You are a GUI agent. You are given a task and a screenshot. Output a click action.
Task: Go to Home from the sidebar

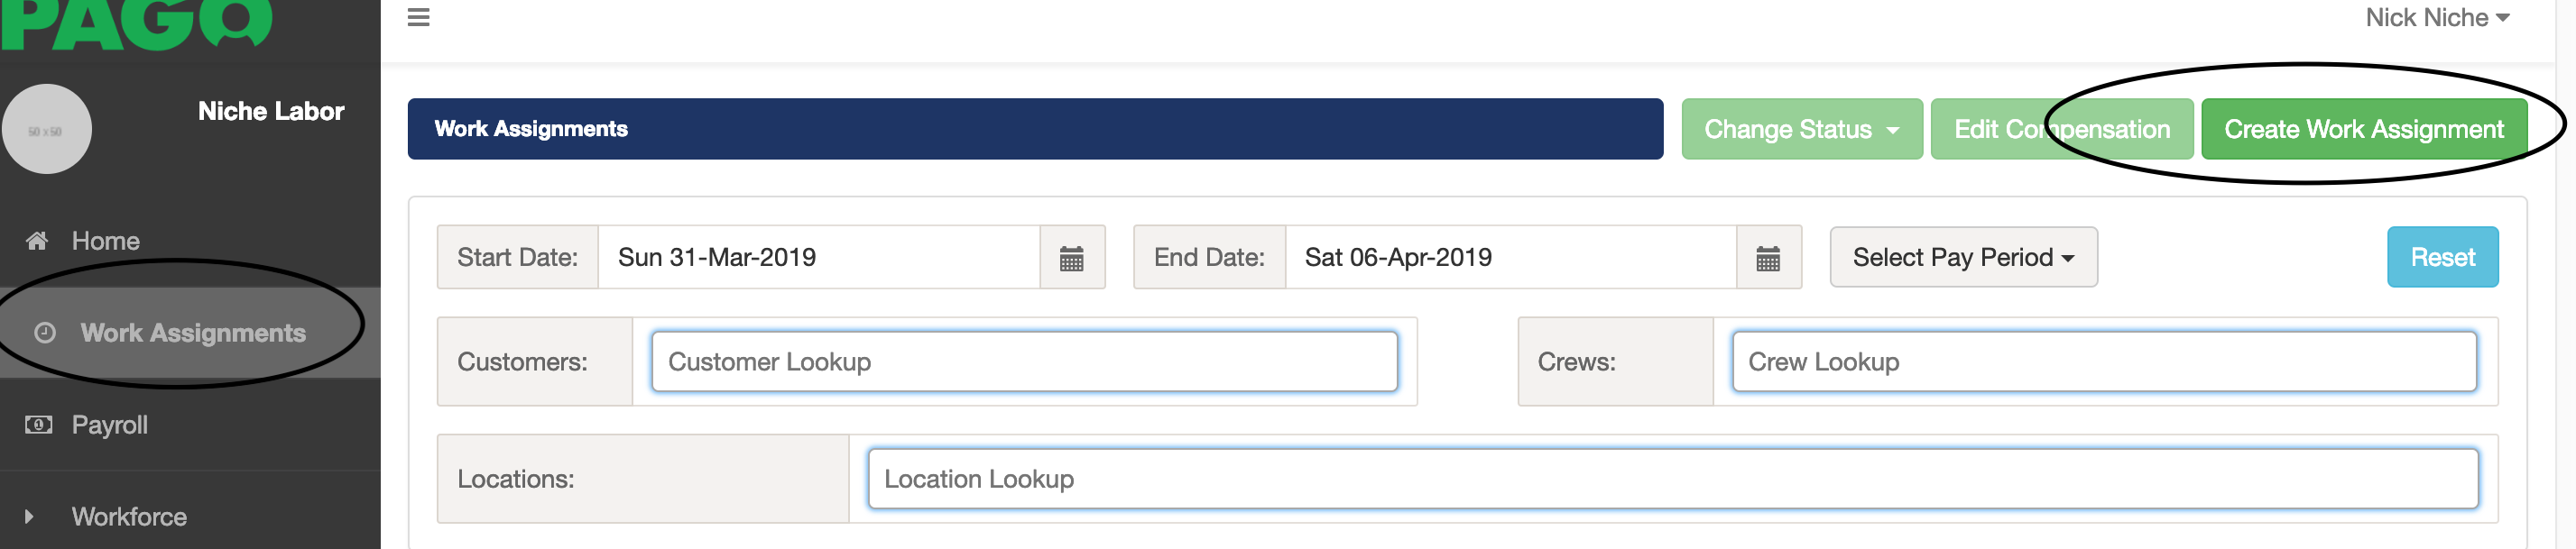coord(104,240)
